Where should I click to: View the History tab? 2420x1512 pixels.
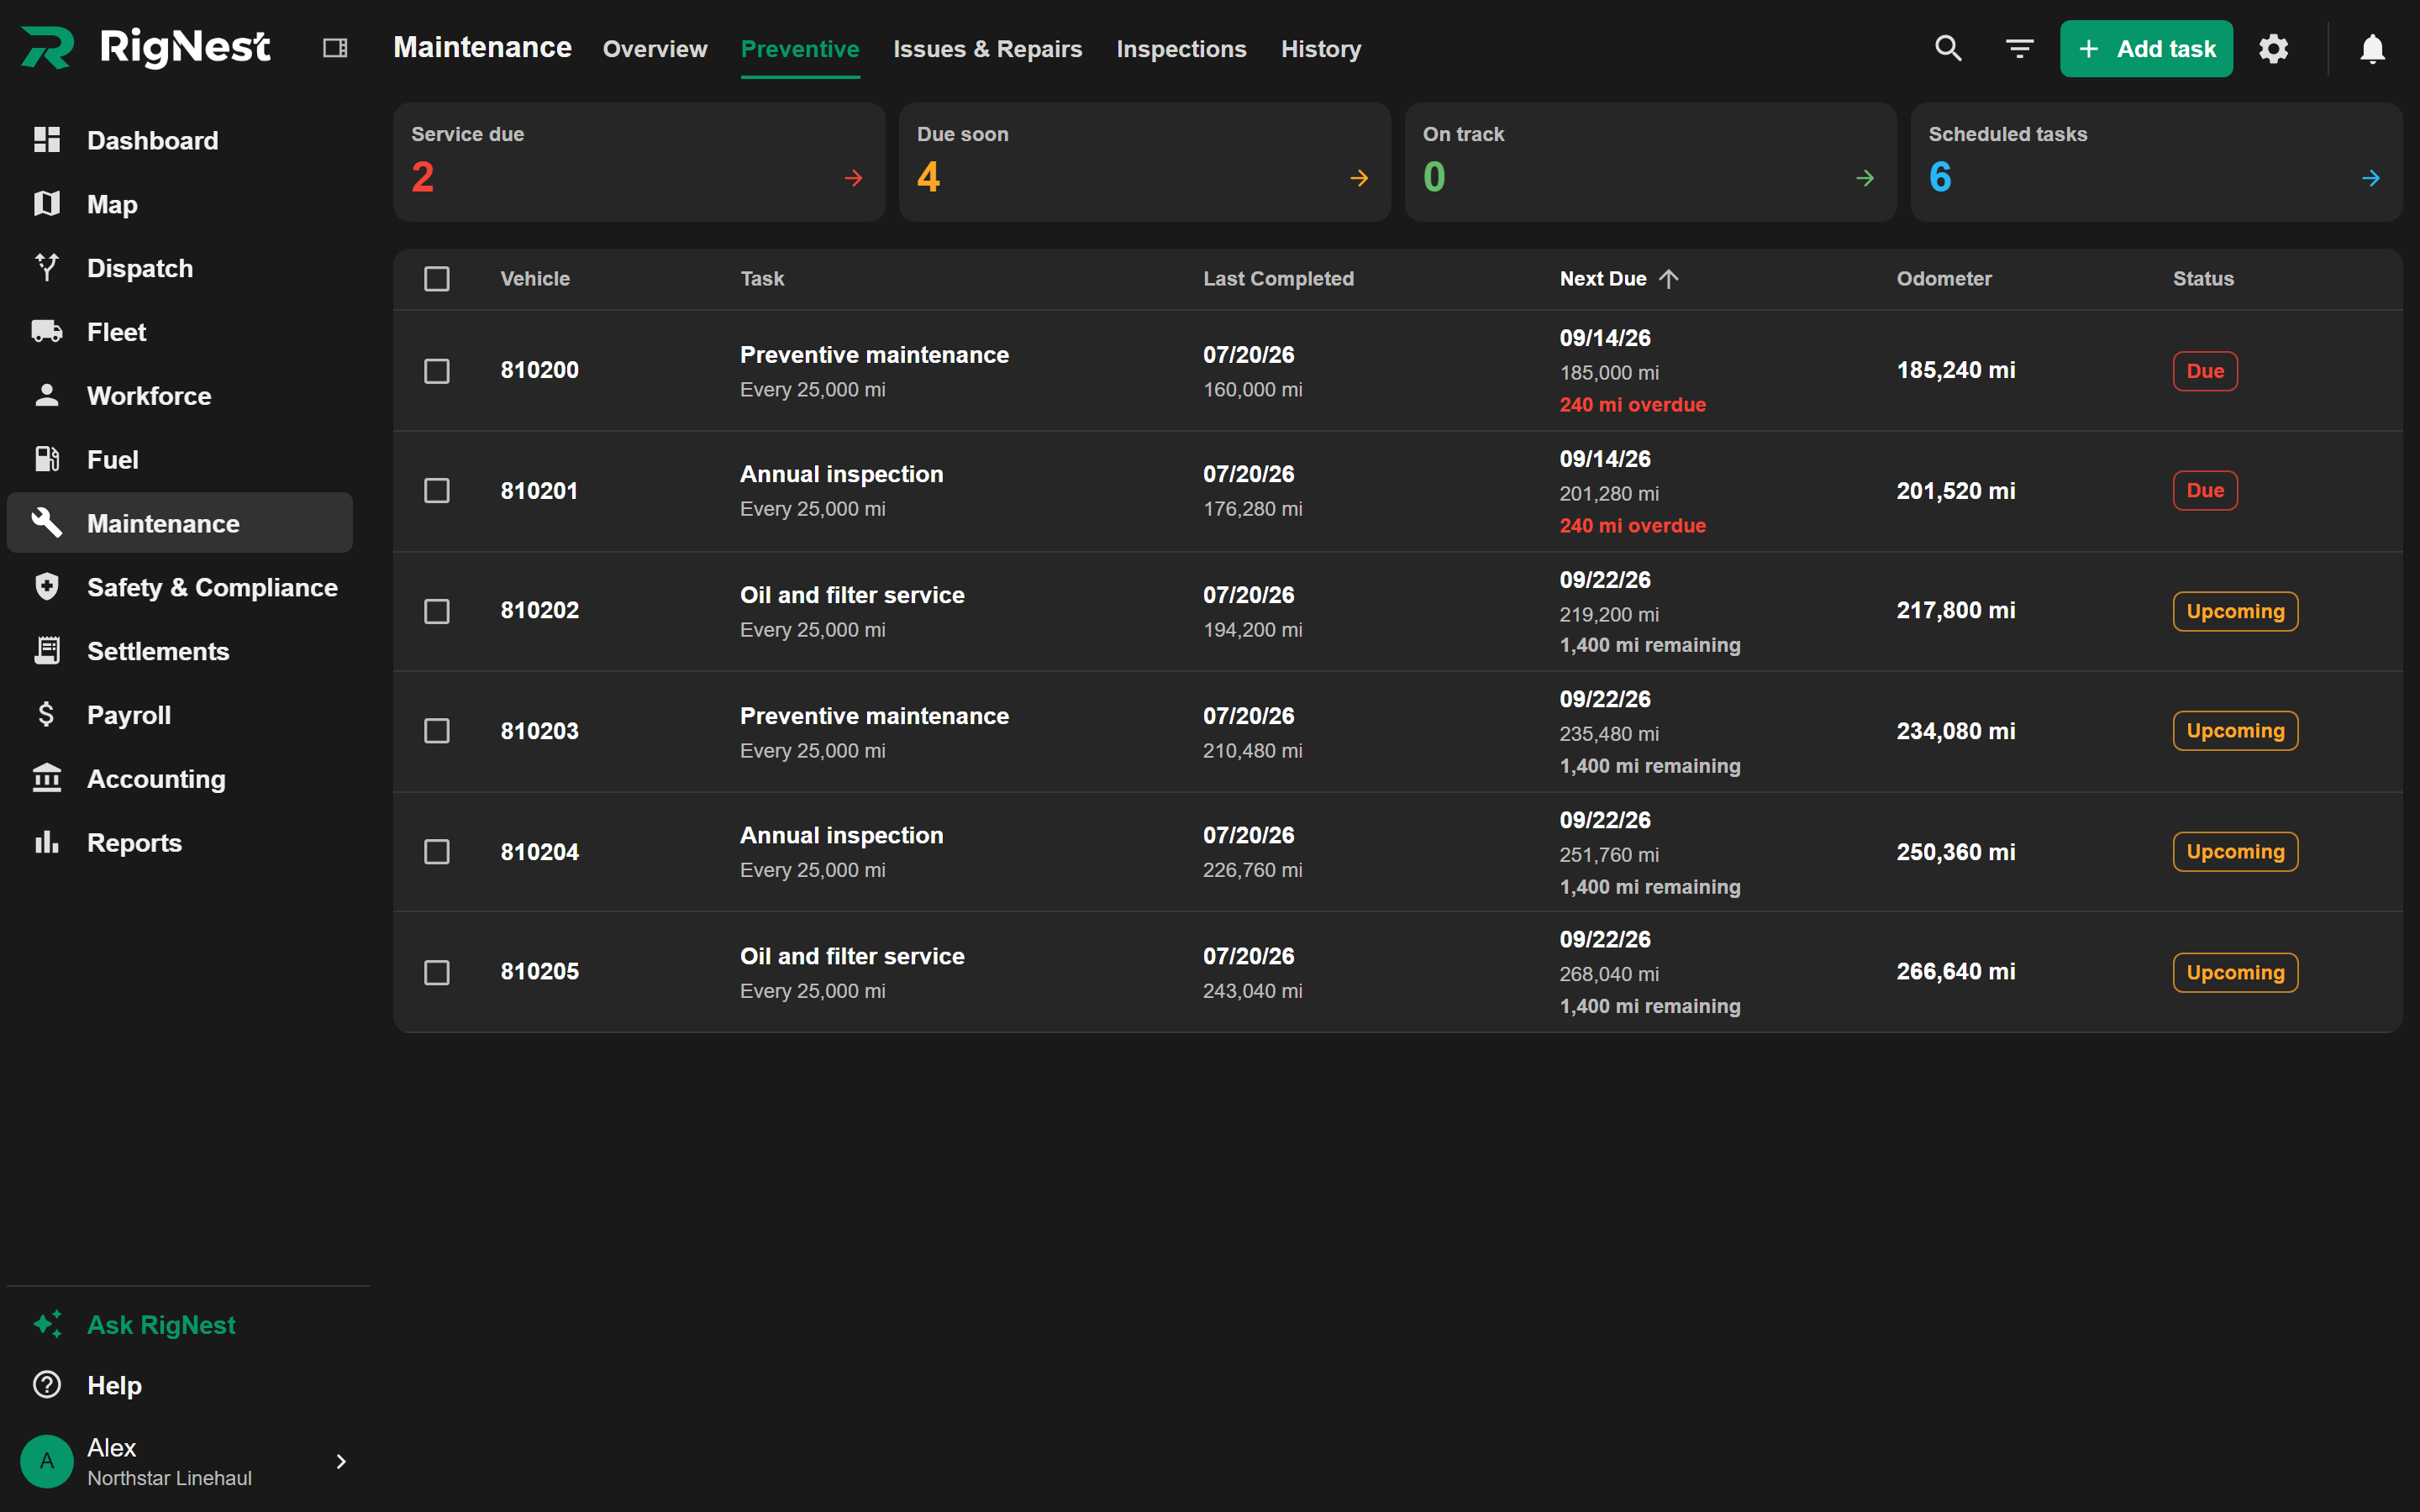pos(1321,49)
